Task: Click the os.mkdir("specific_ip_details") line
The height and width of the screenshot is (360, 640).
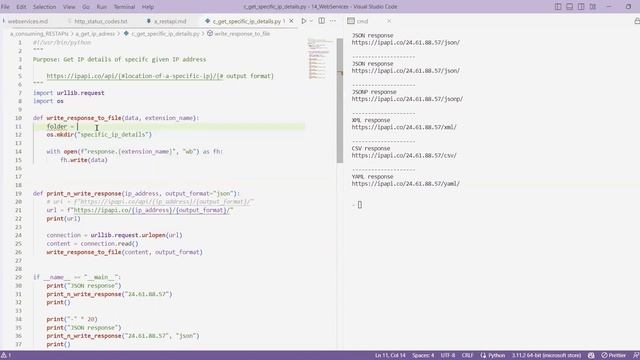Action: [99, 135]
